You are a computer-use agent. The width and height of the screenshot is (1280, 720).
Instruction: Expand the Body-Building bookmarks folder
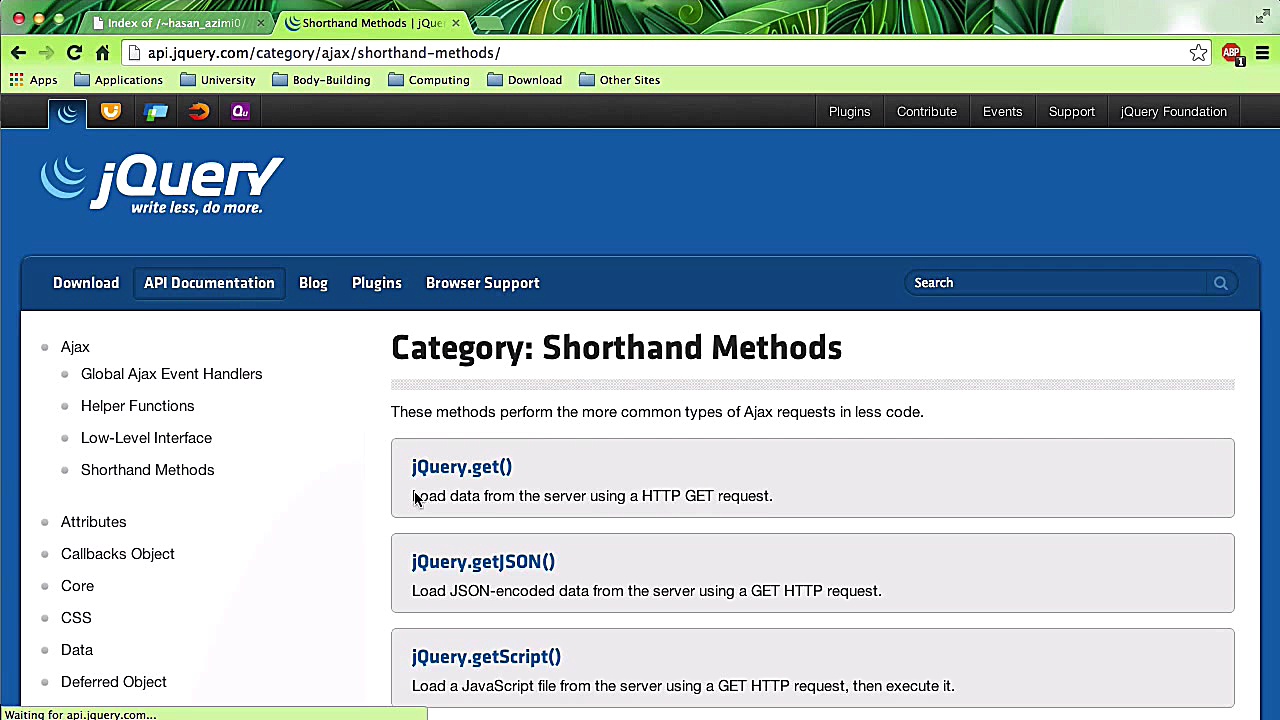tap(321, 80)
